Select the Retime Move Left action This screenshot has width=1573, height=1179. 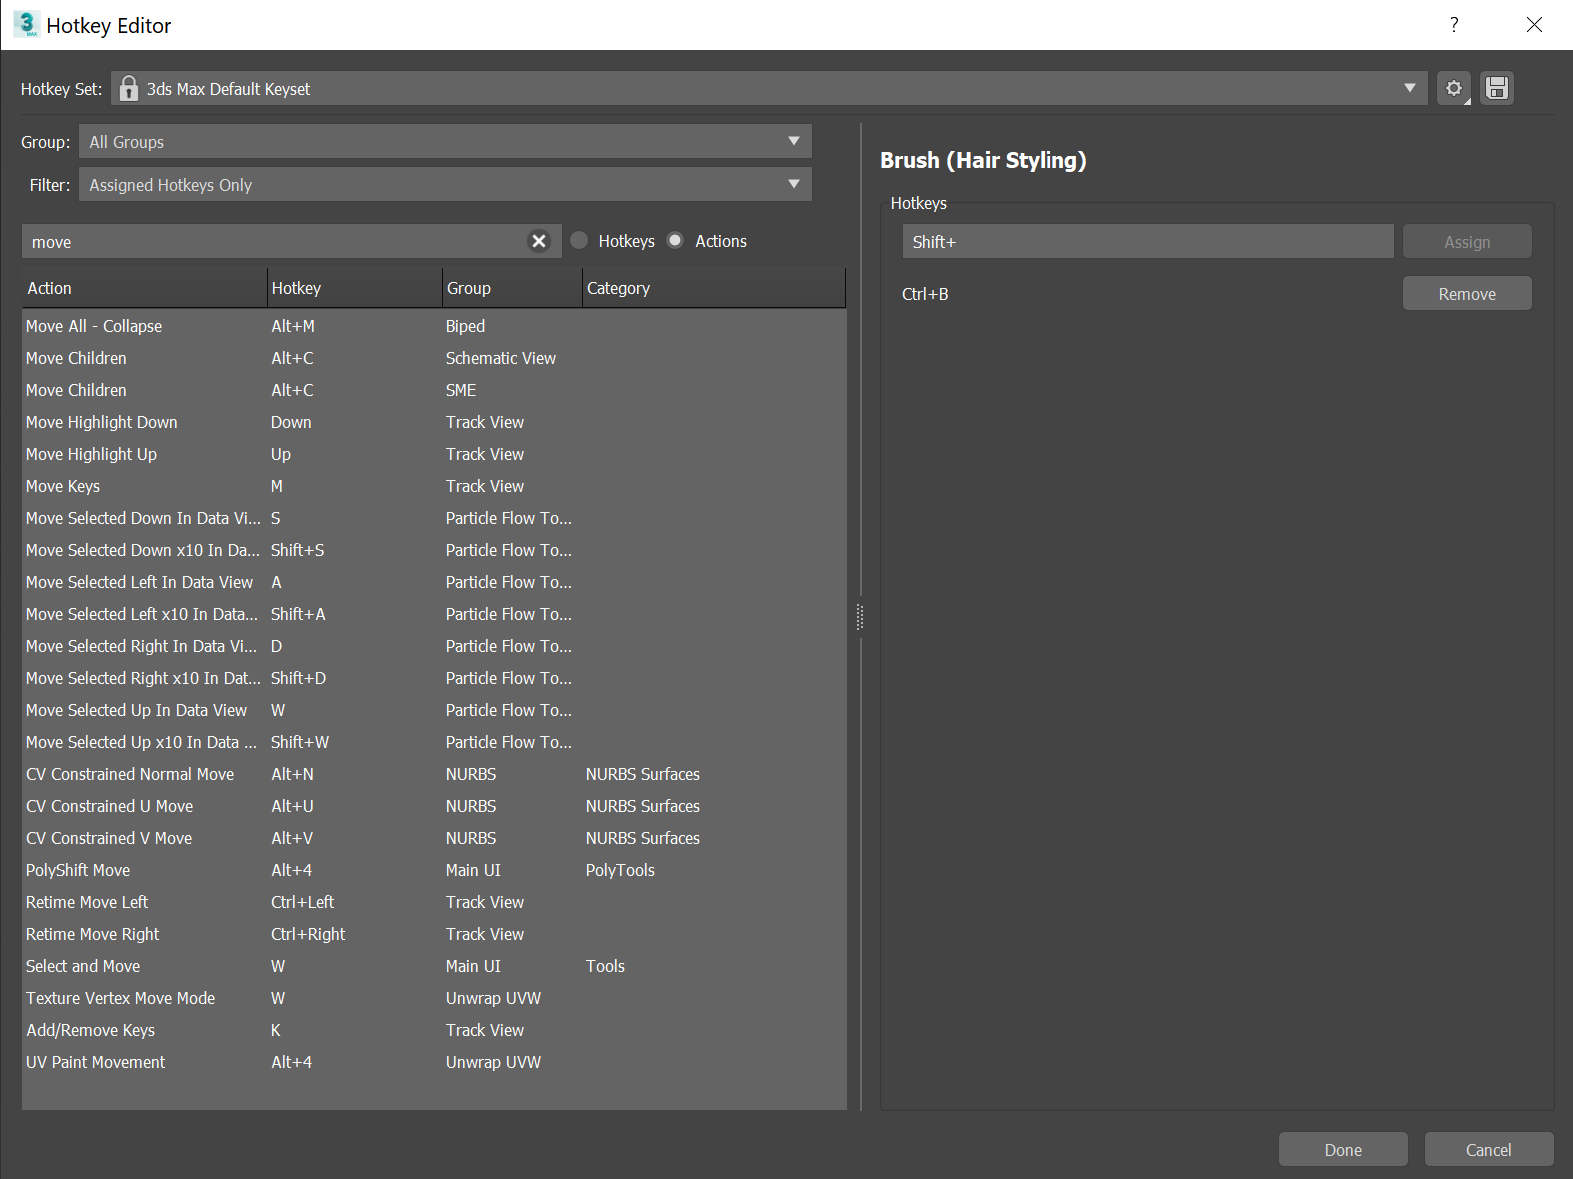click(434, 902)
